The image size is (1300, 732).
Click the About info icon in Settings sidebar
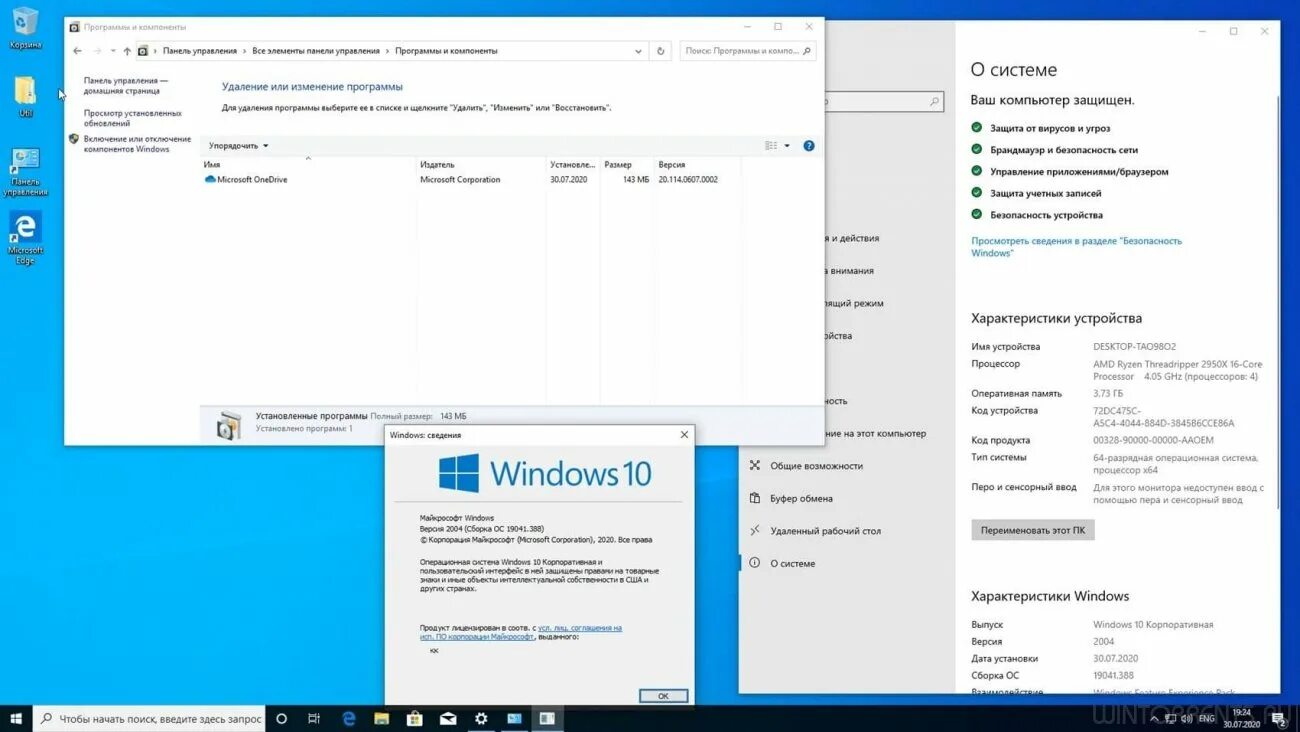click(755, 563)
